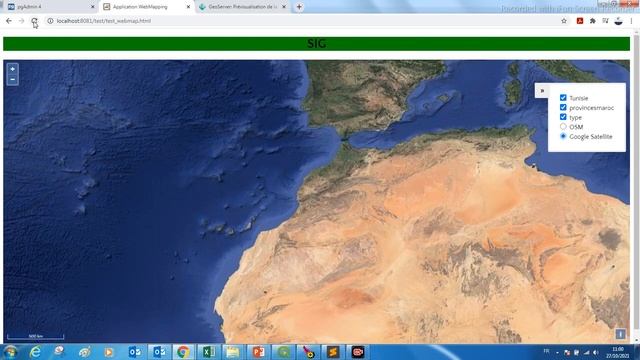Open media player from taskbar
Viewport: 640px width, 360px height.
click(109, 352)
